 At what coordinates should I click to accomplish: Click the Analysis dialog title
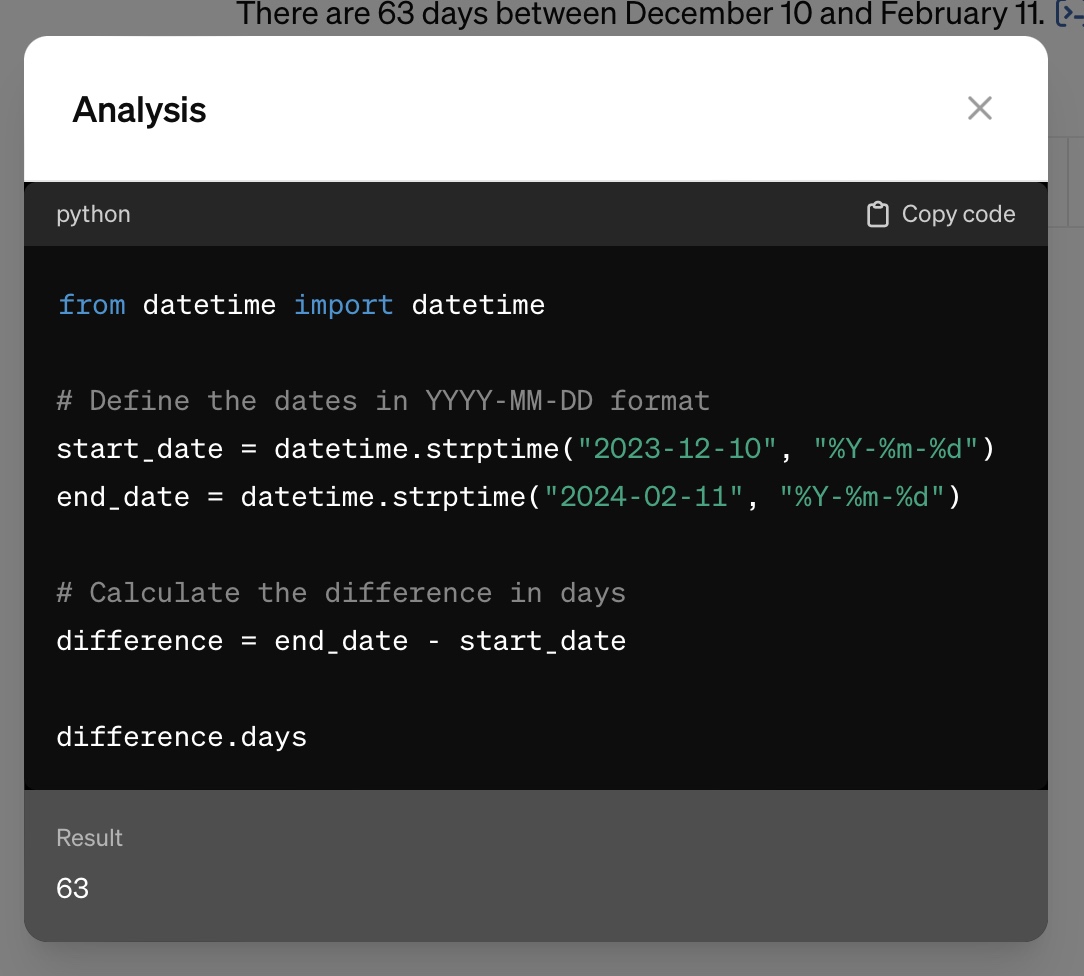[139, 110]
